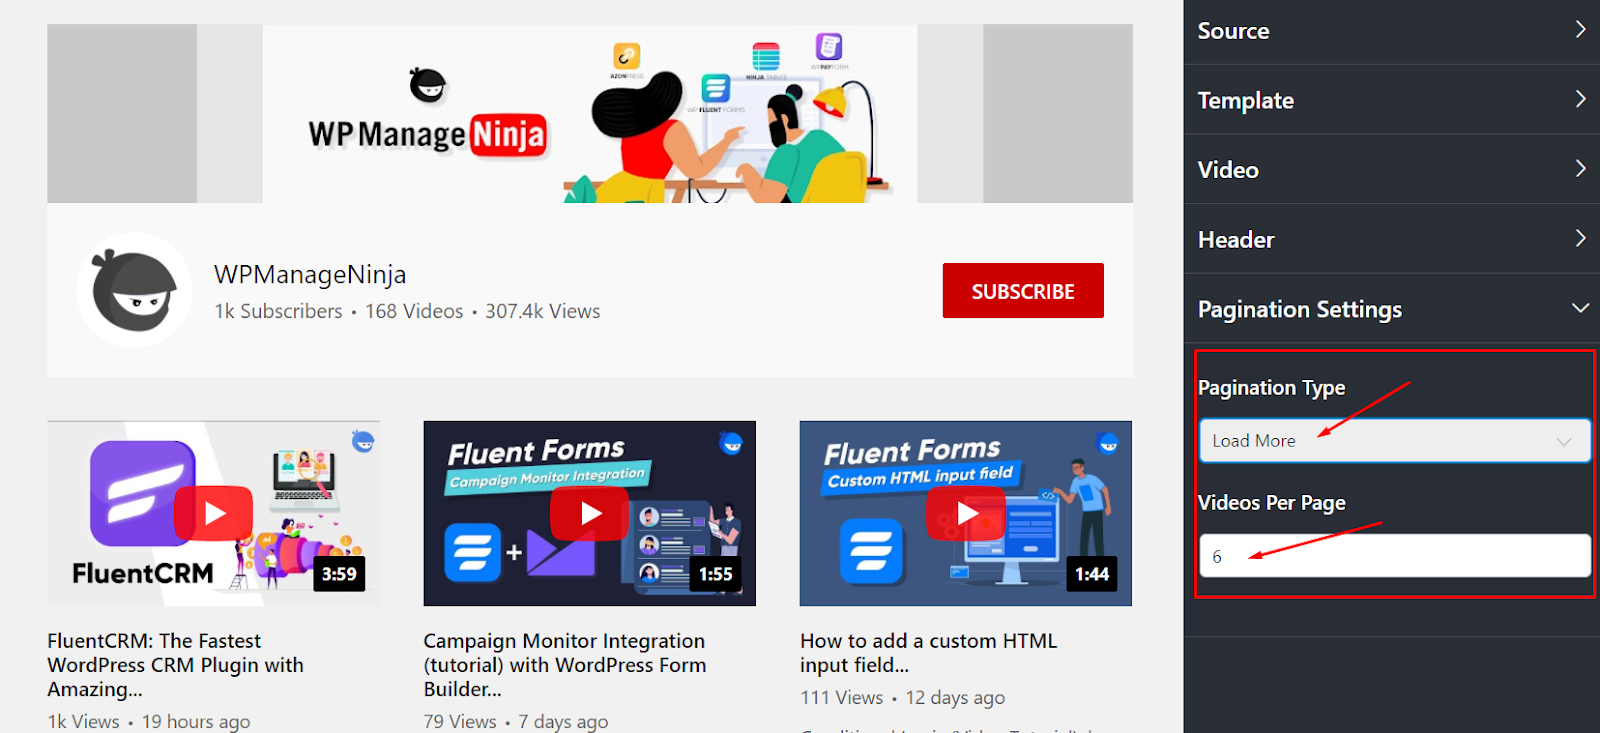Click the 307.4k Views text
Image resolution: width=1600 pixels, height=733 pixels.
[543, 311]
